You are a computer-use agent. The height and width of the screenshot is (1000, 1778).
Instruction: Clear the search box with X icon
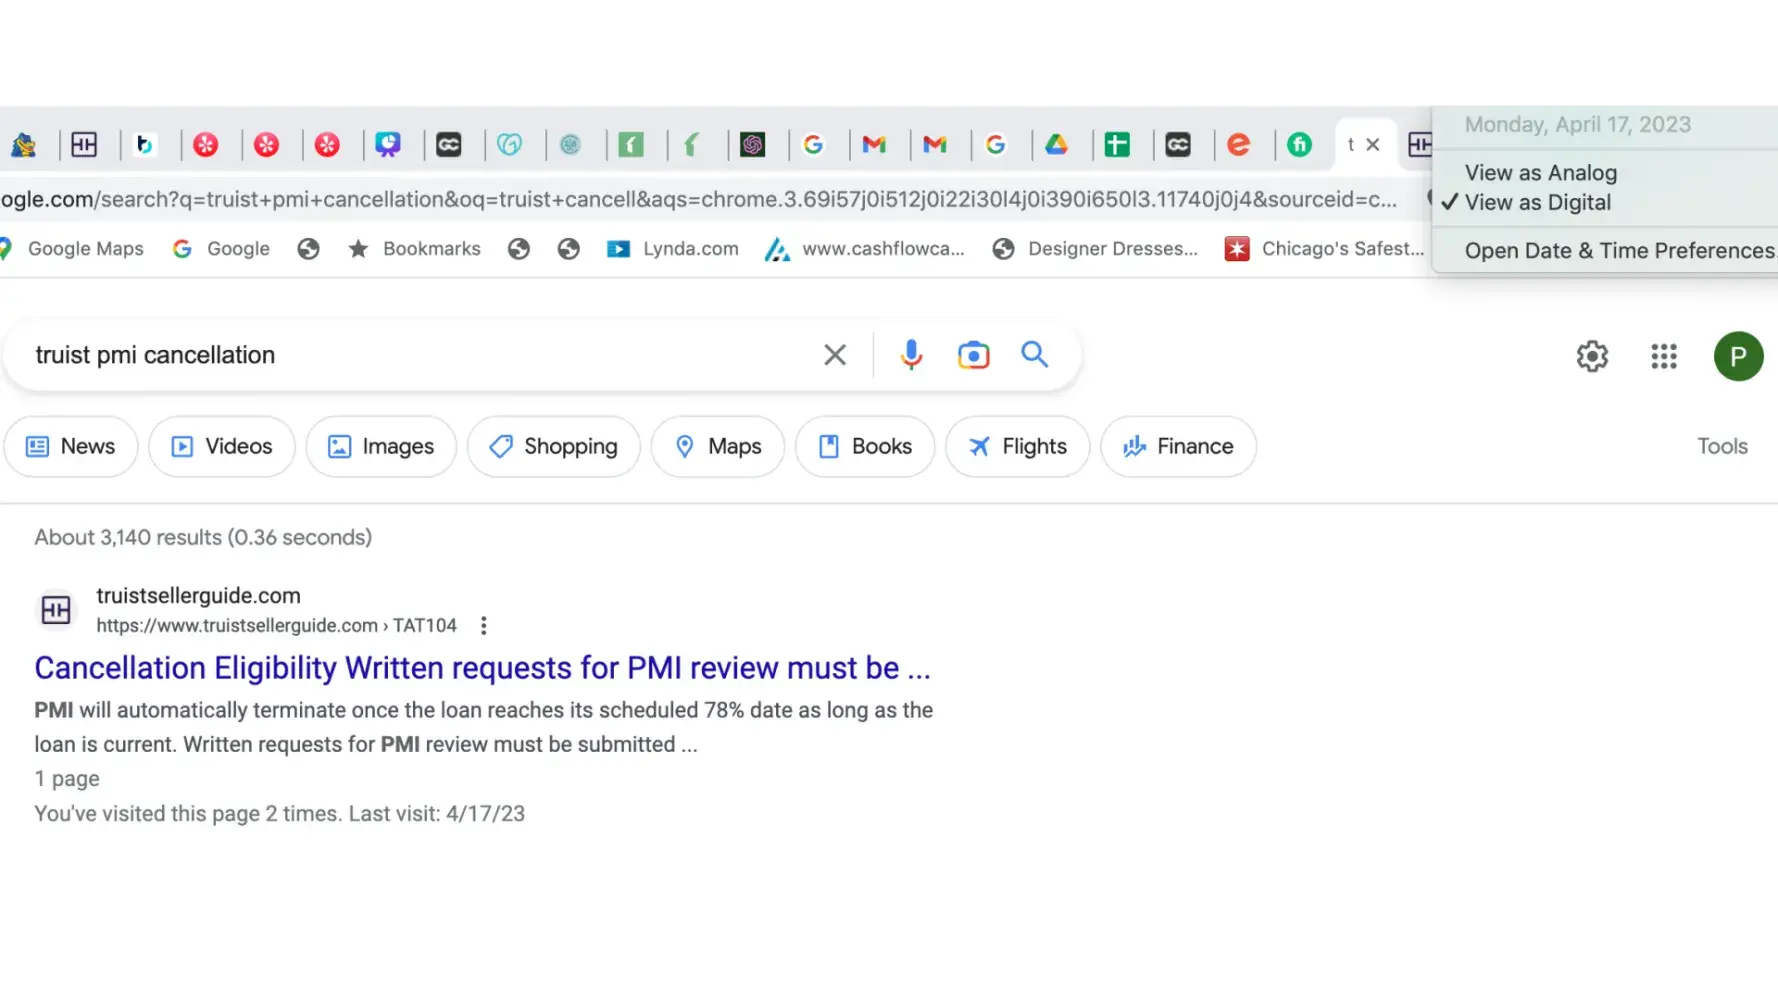[x=835, y=355]
